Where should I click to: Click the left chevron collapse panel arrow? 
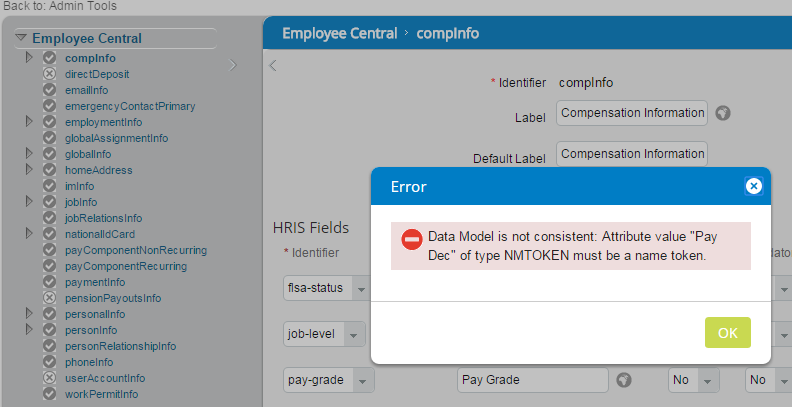point(273,65)
